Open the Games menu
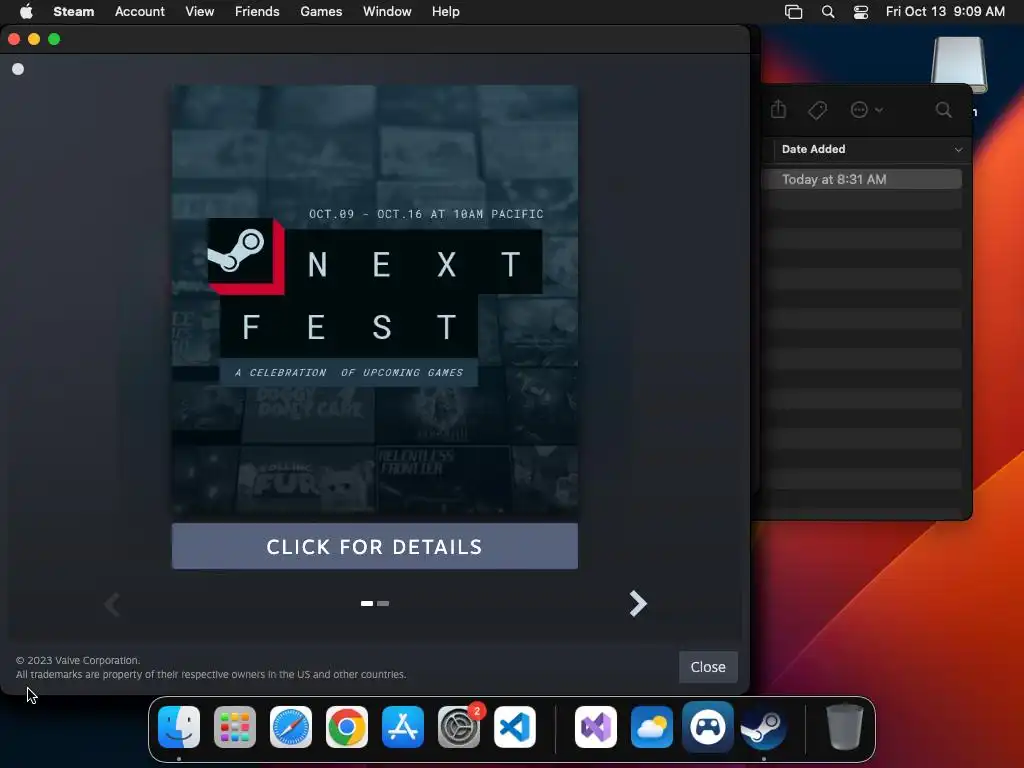Screen dimensions: 1024x768 (321, 11)
